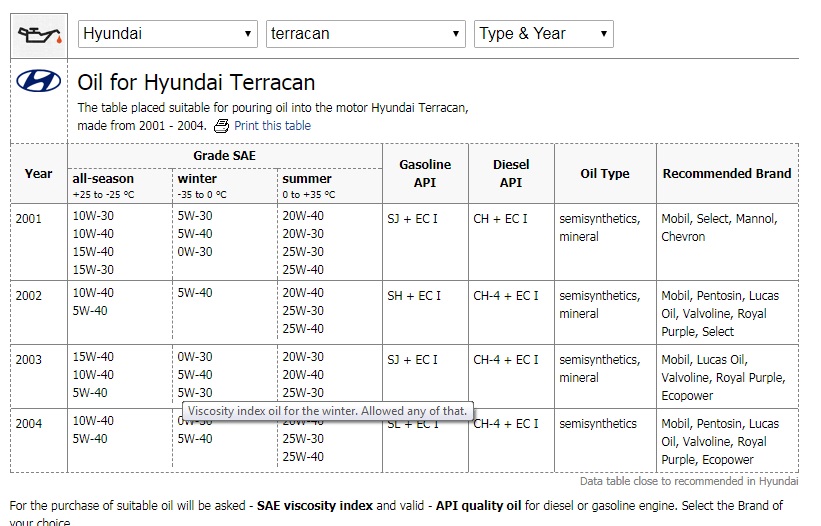Expand the terracan model dropdown
The image size is (821, 526).
(x=366, y=34)
